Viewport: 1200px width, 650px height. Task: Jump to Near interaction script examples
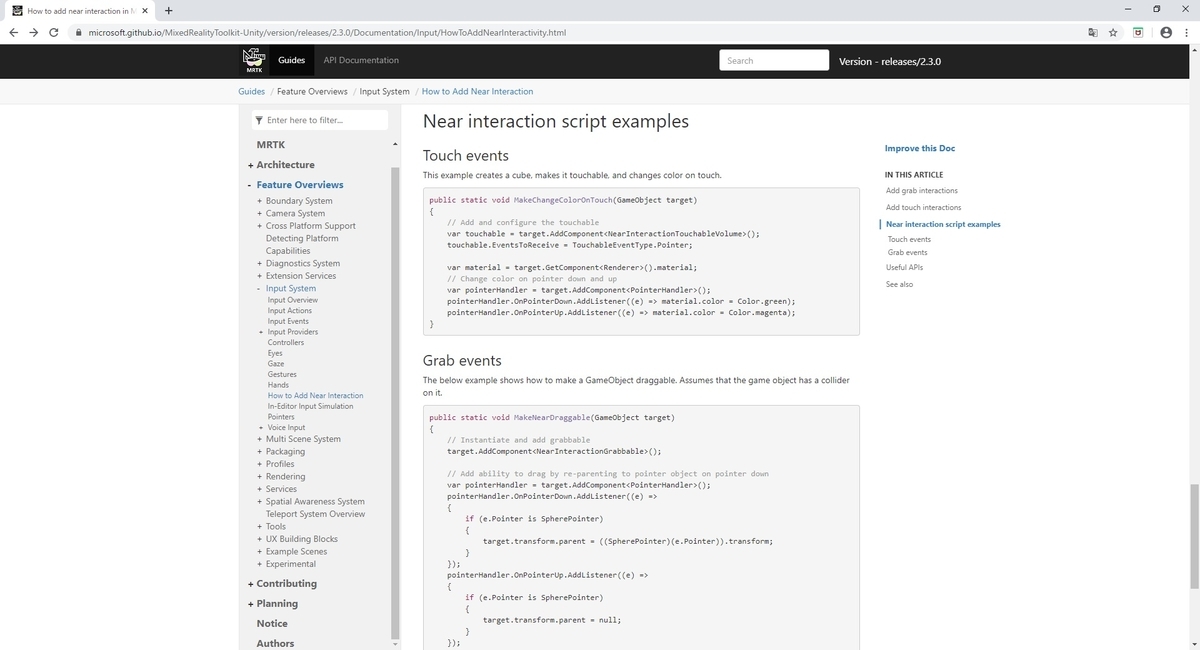click(x=943, y=224)
